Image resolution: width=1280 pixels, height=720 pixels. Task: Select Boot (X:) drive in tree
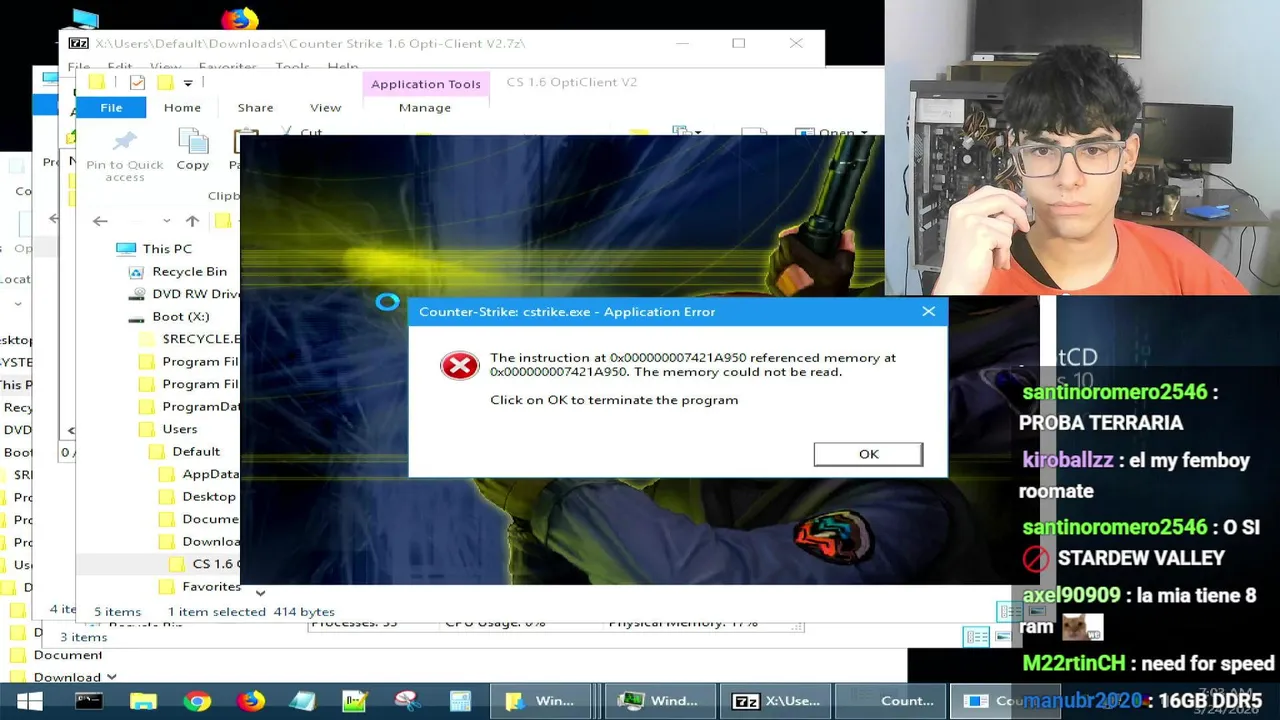180,316
